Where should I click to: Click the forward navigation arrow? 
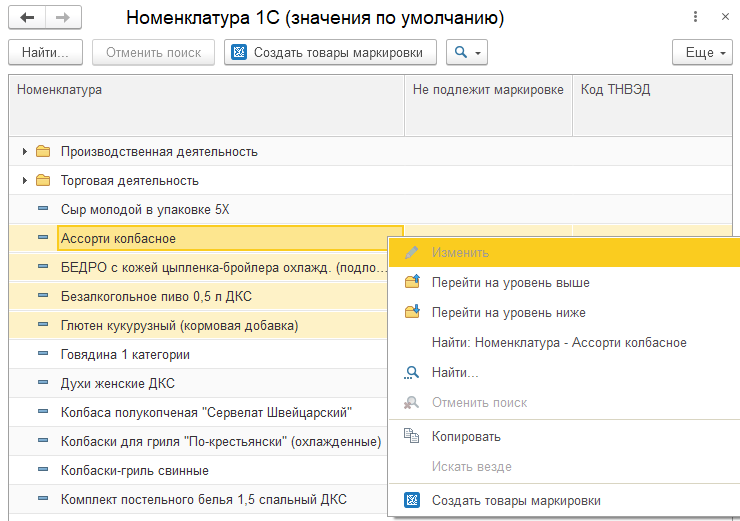click(63, 17)
